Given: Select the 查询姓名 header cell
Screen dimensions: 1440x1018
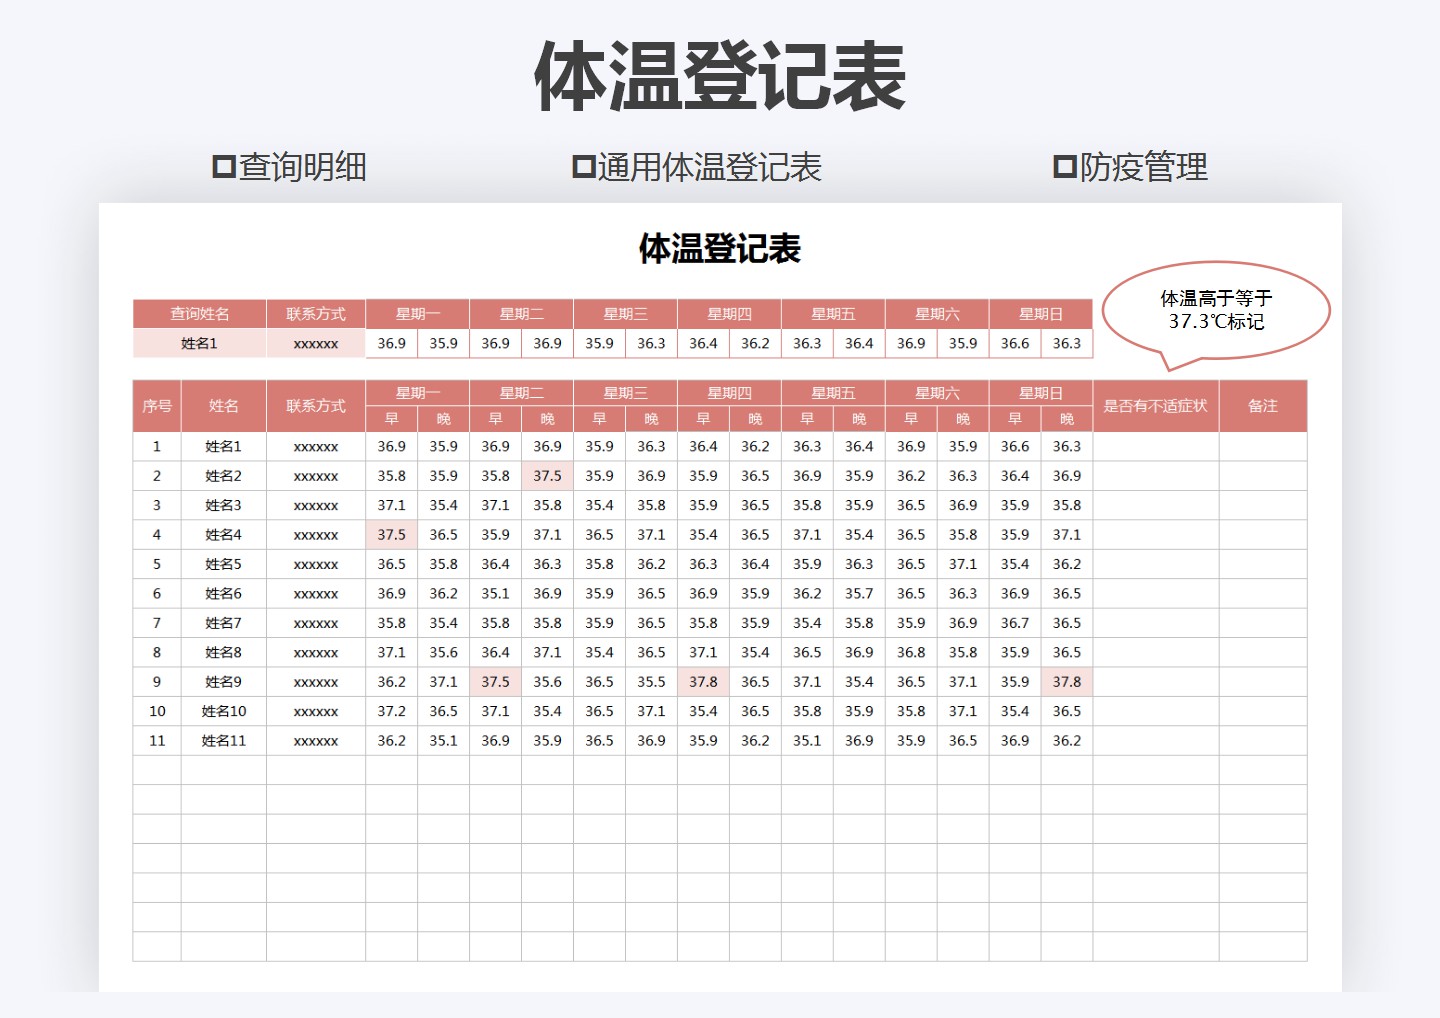Looking at the screenshot, I should pos(199,313).
